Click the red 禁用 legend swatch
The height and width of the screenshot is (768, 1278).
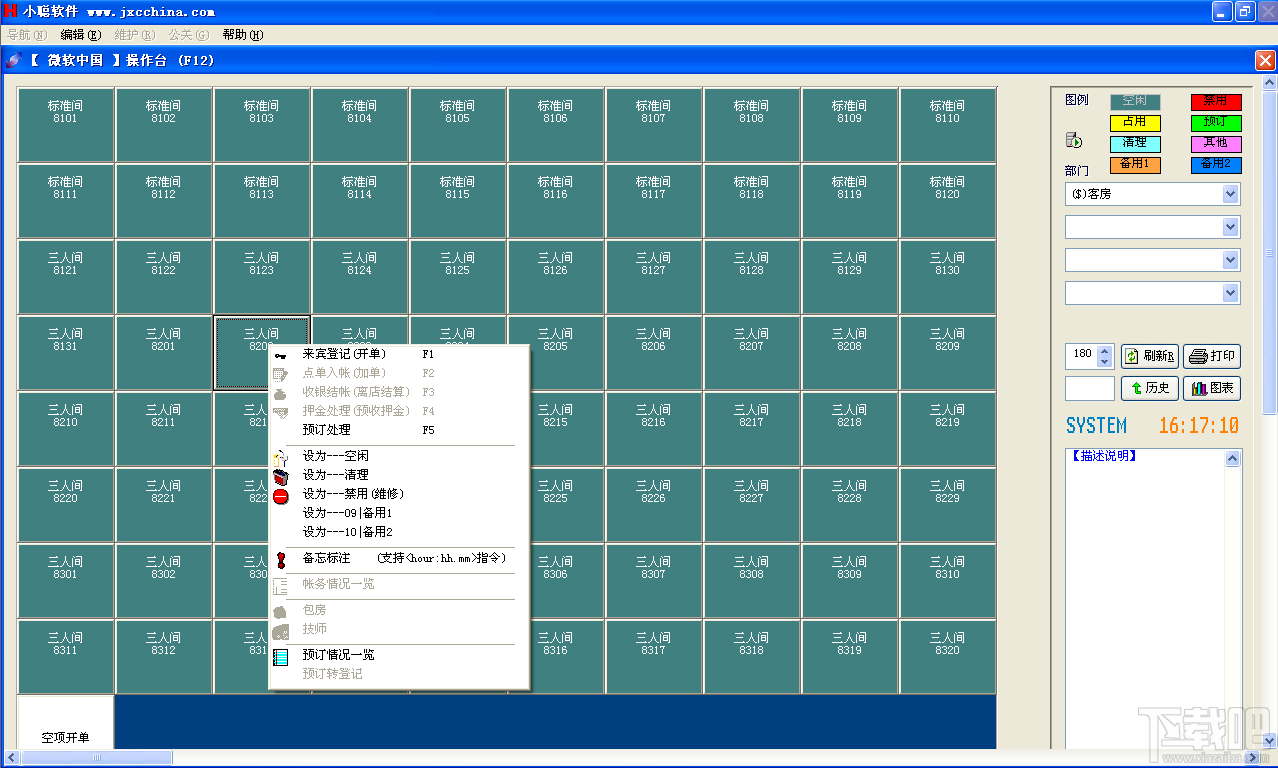[x=1216, y=102]
